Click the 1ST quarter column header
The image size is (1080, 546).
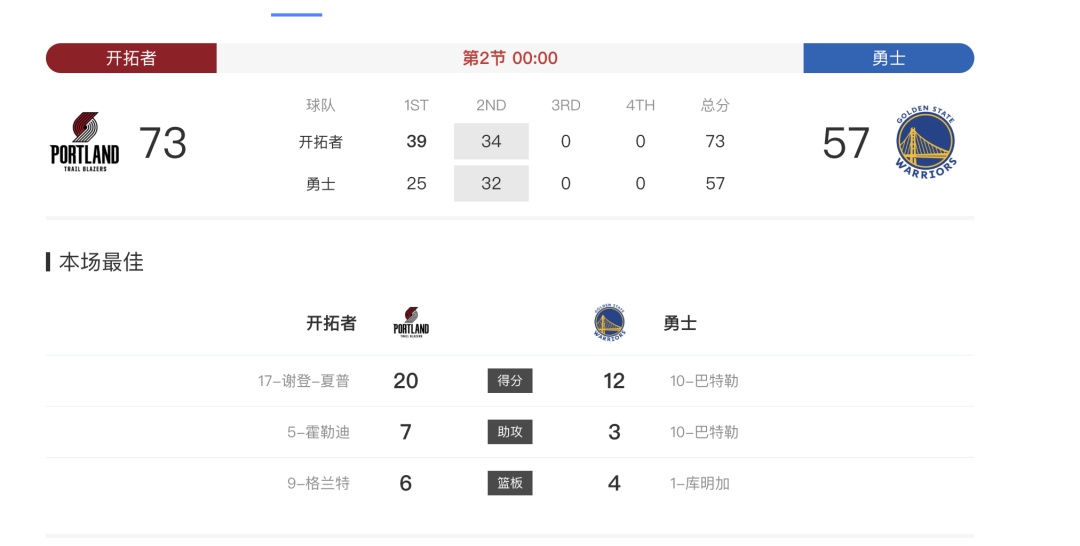click(x=416, y=105)
